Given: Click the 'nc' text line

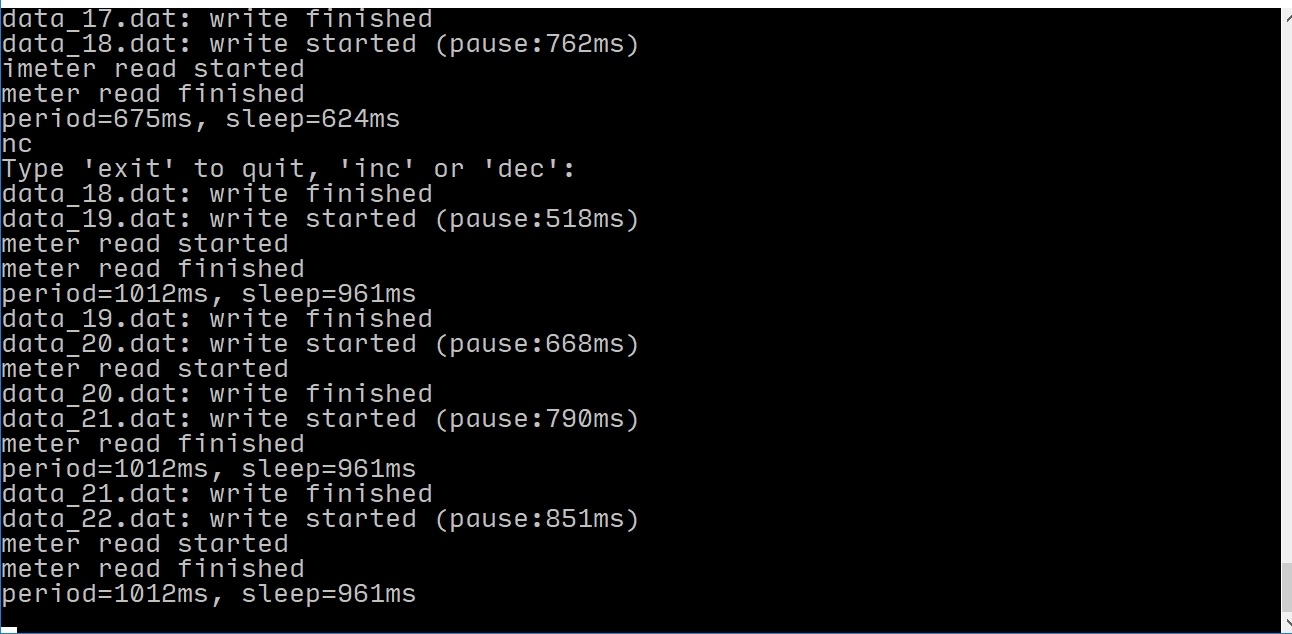Looking at the screenshot, I should click(x=17, y=144).
